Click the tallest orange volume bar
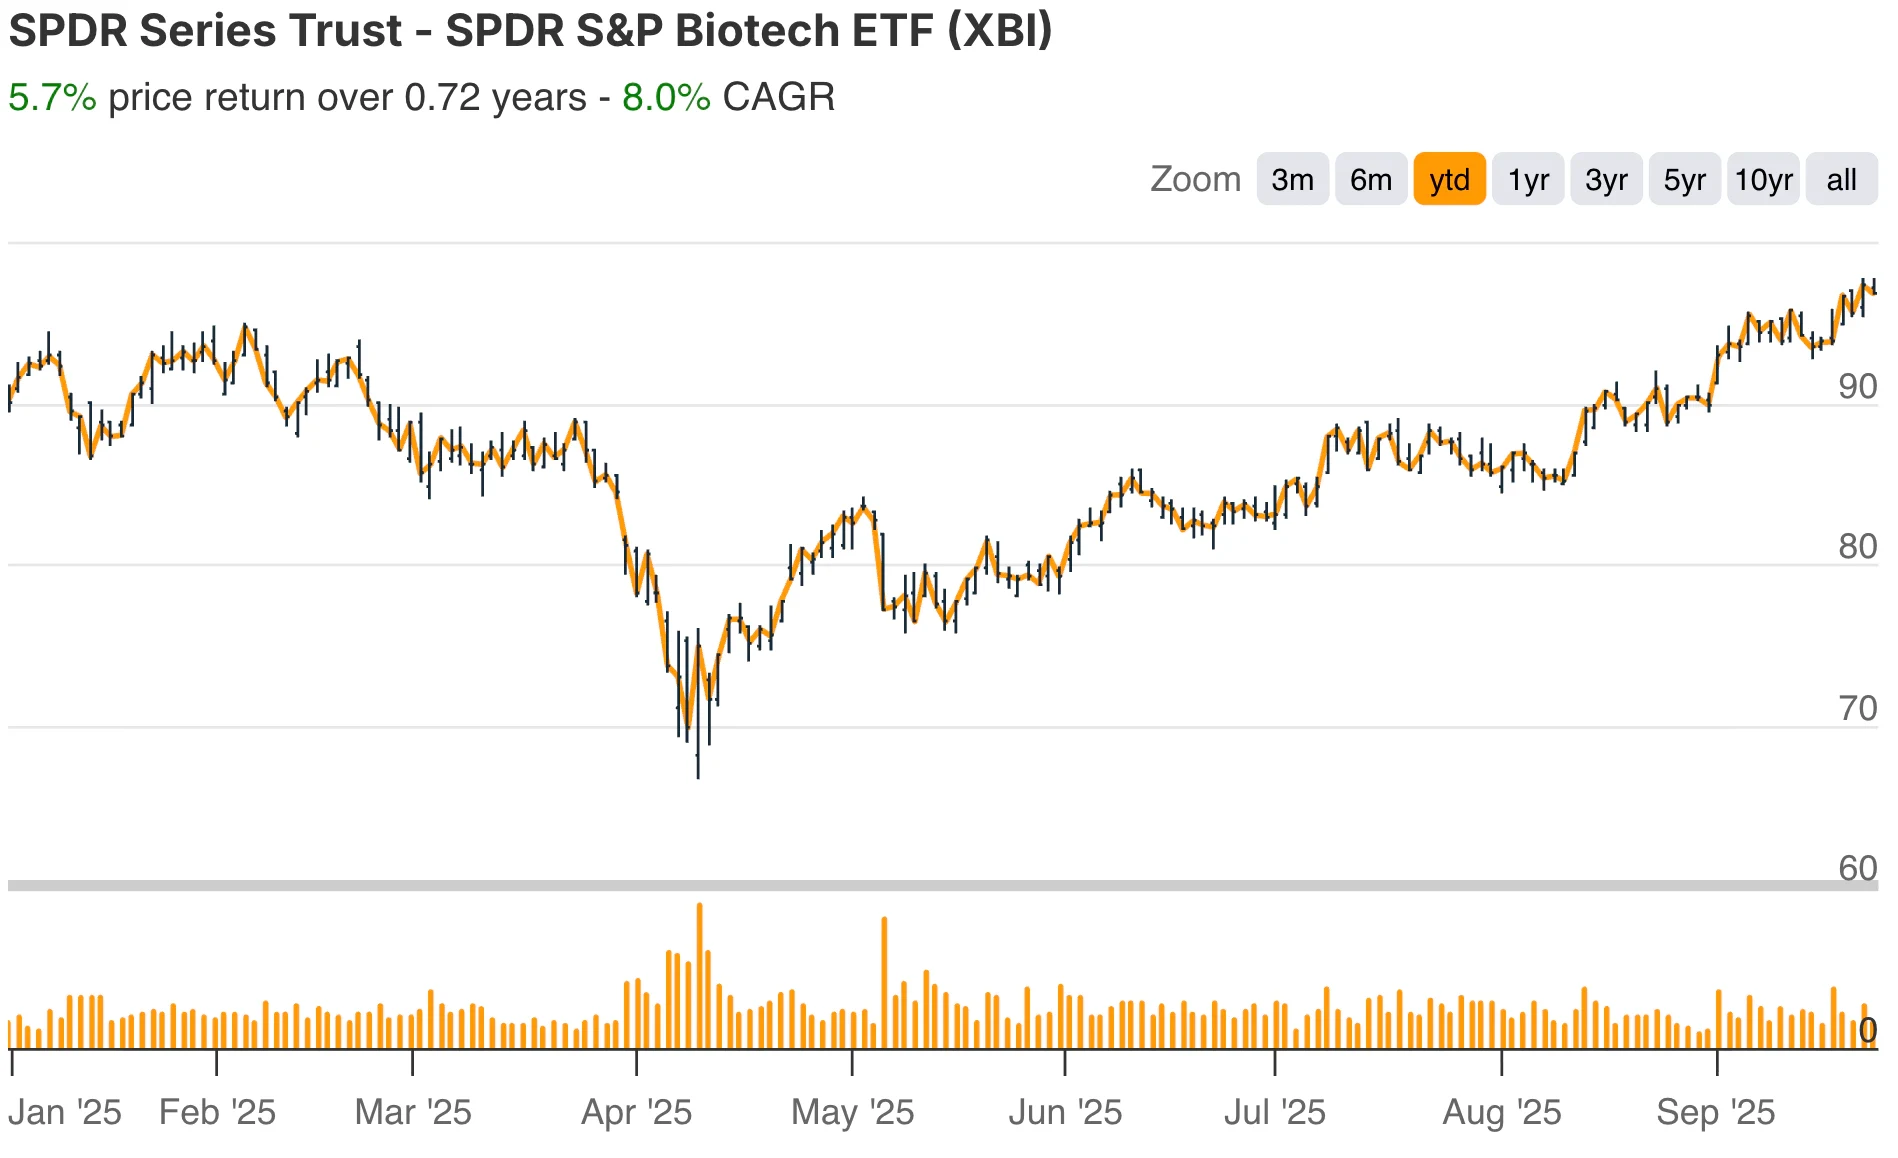1898x1158 pixels. (700, 950)
